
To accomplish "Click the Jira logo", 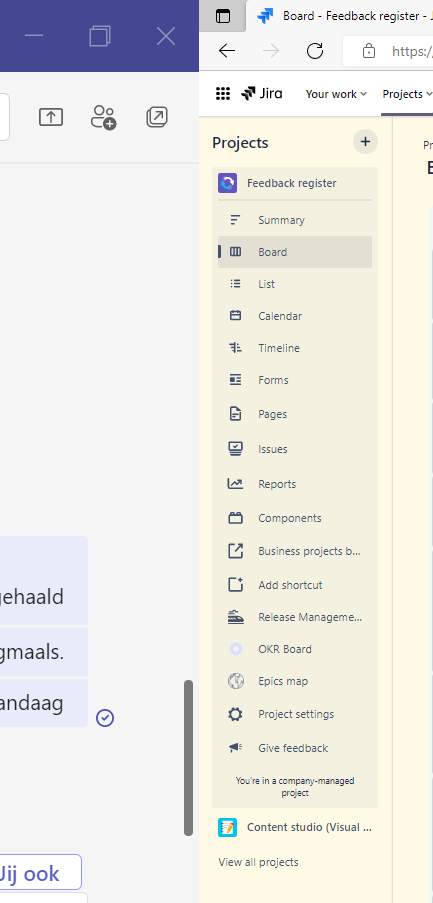I will pyautogui.click(x=262, y=94).
